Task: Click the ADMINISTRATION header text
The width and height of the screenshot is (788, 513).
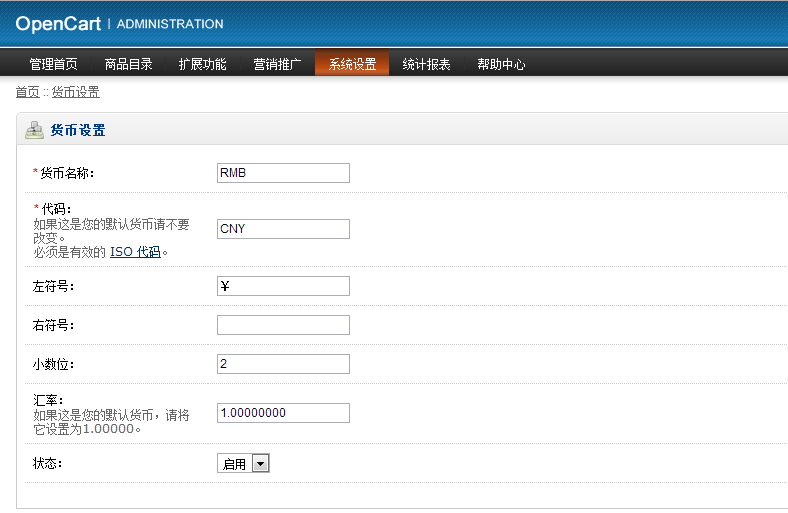Action: pyautogui.click(x=170, y=24)
